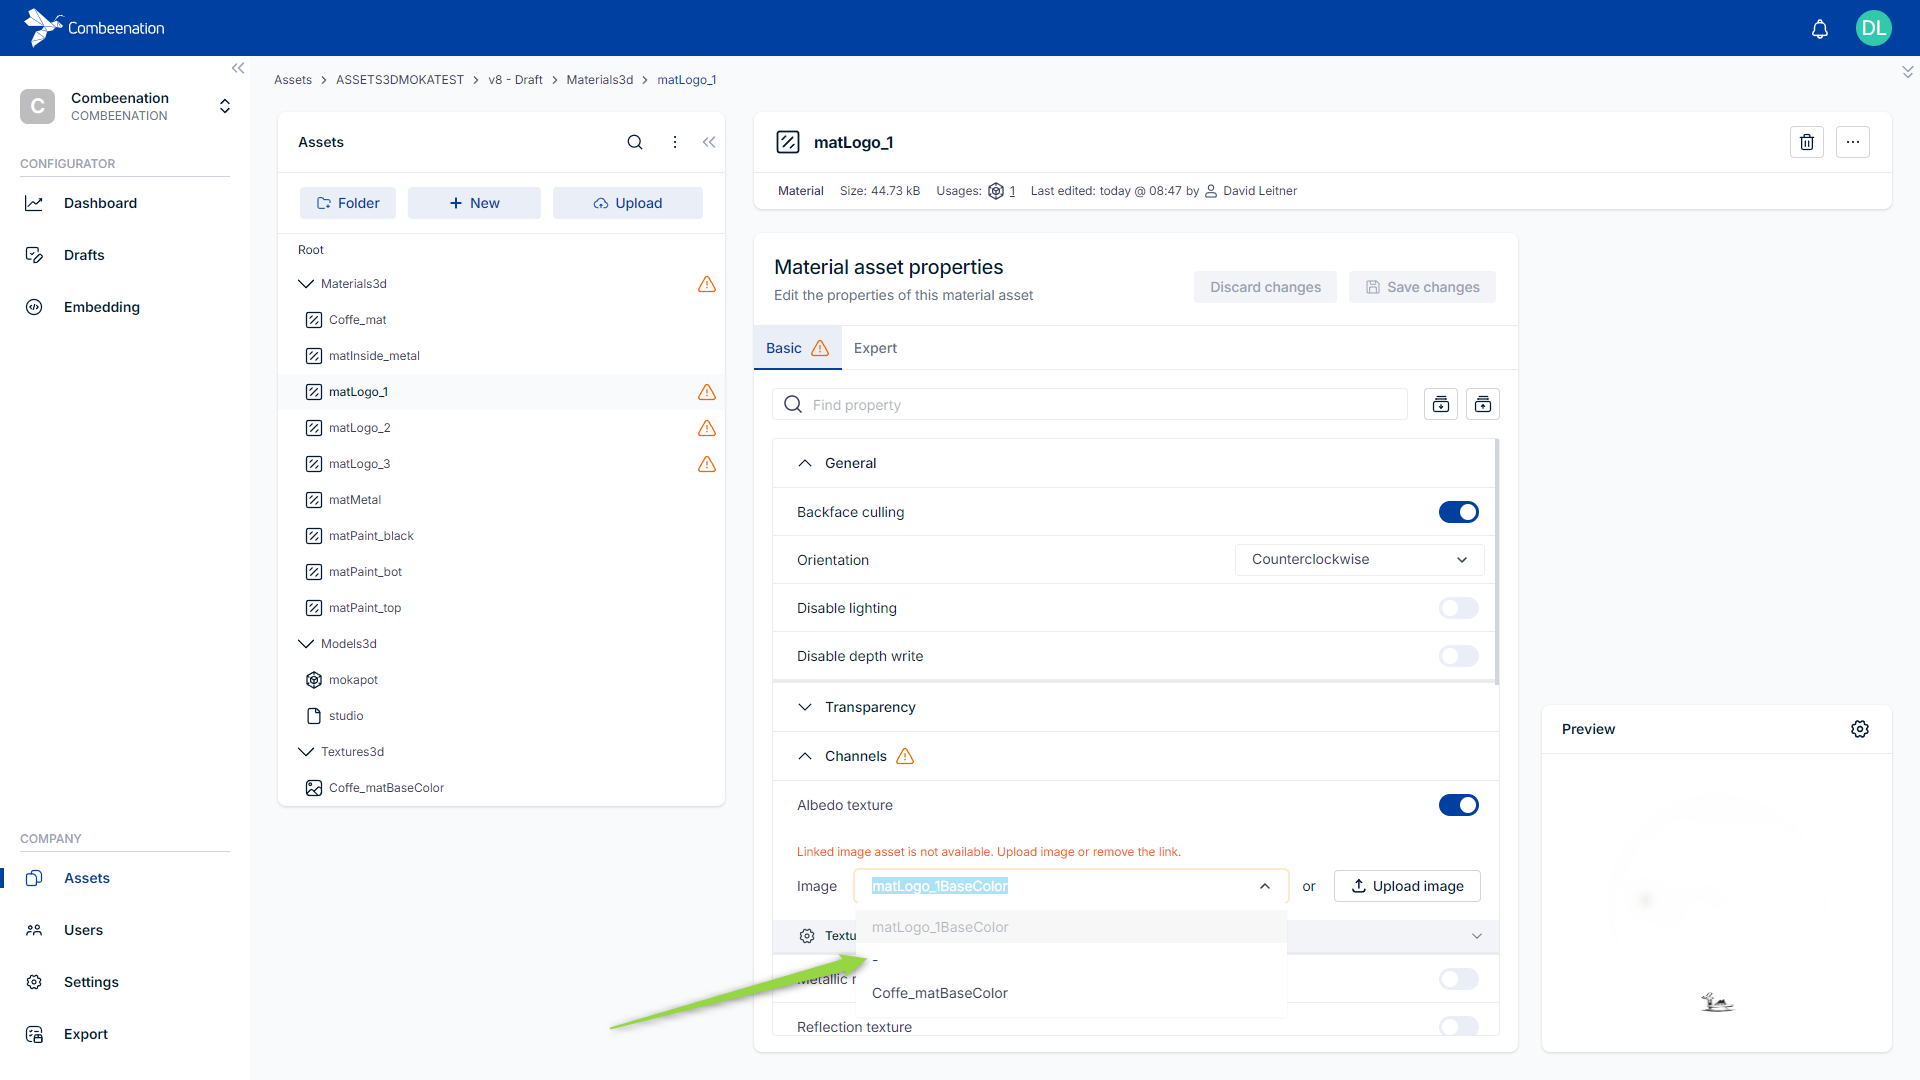Click the DL user avatar
1920x1080 pixels.
1873,28
